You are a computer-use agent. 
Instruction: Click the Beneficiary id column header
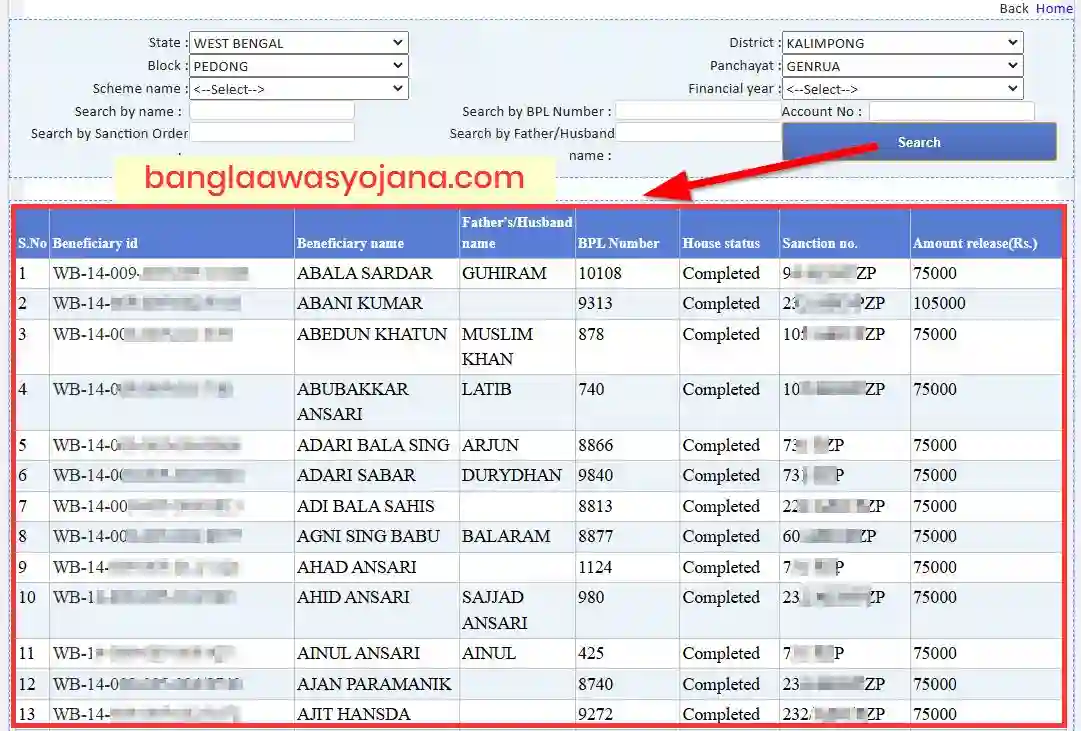click(95, 243)
